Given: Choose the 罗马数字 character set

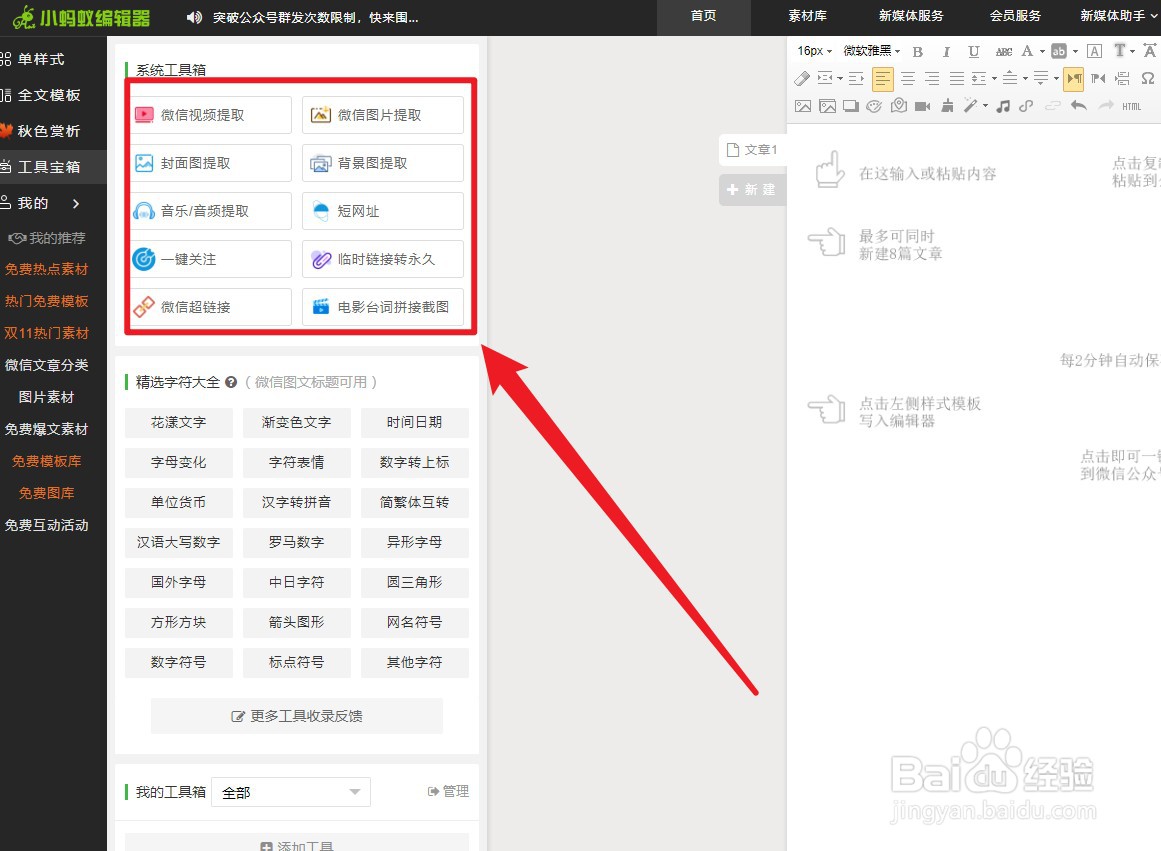Looking at the screenshot, I should (296, 542).
